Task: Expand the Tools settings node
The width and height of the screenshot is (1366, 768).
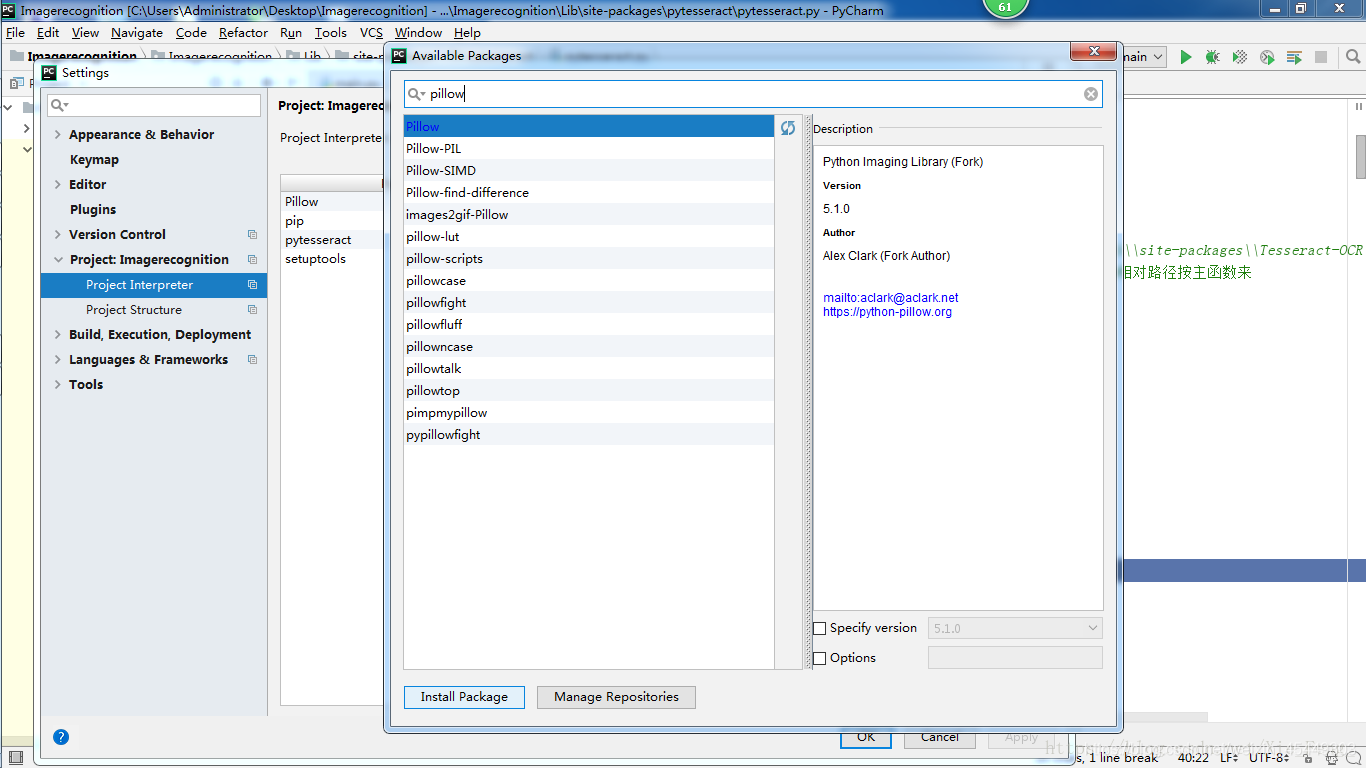Action: (x=58, y=385)
